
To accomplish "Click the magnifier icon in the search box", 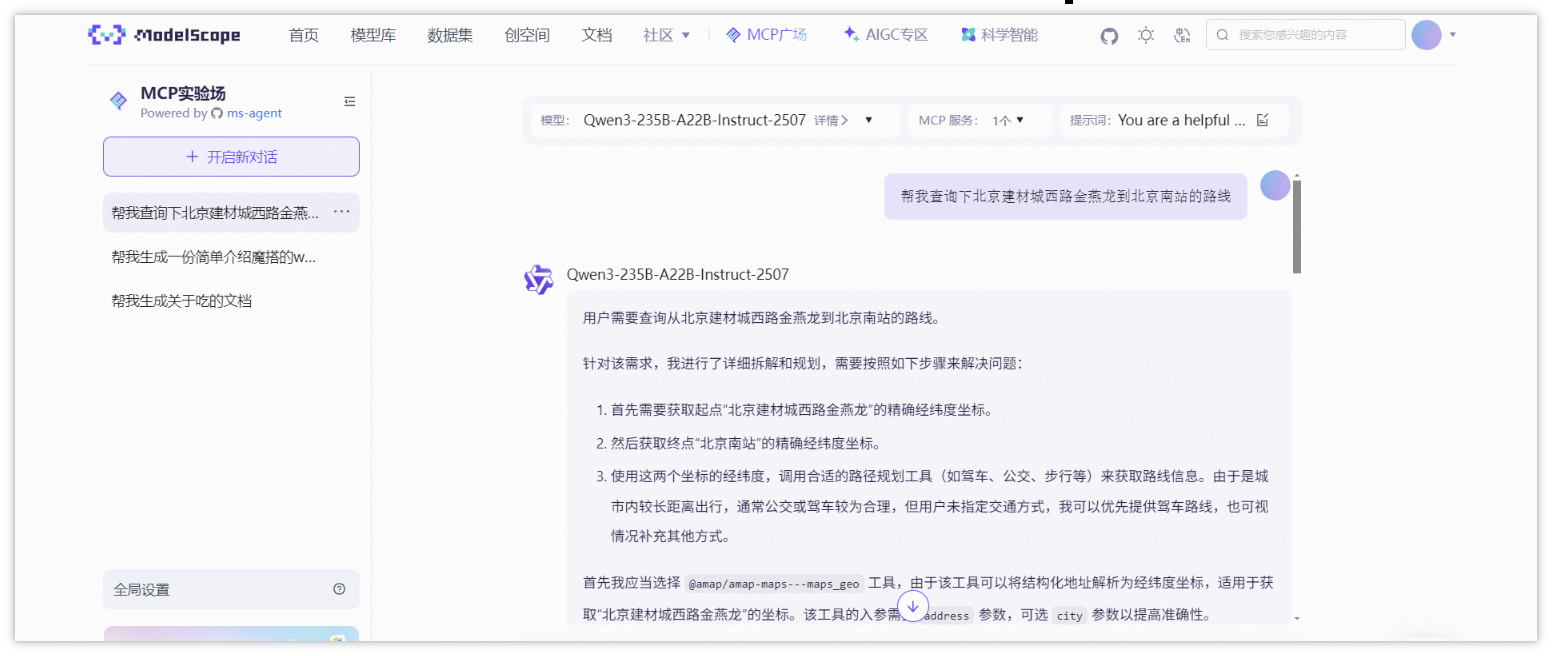I will (x=1222, y=35).
